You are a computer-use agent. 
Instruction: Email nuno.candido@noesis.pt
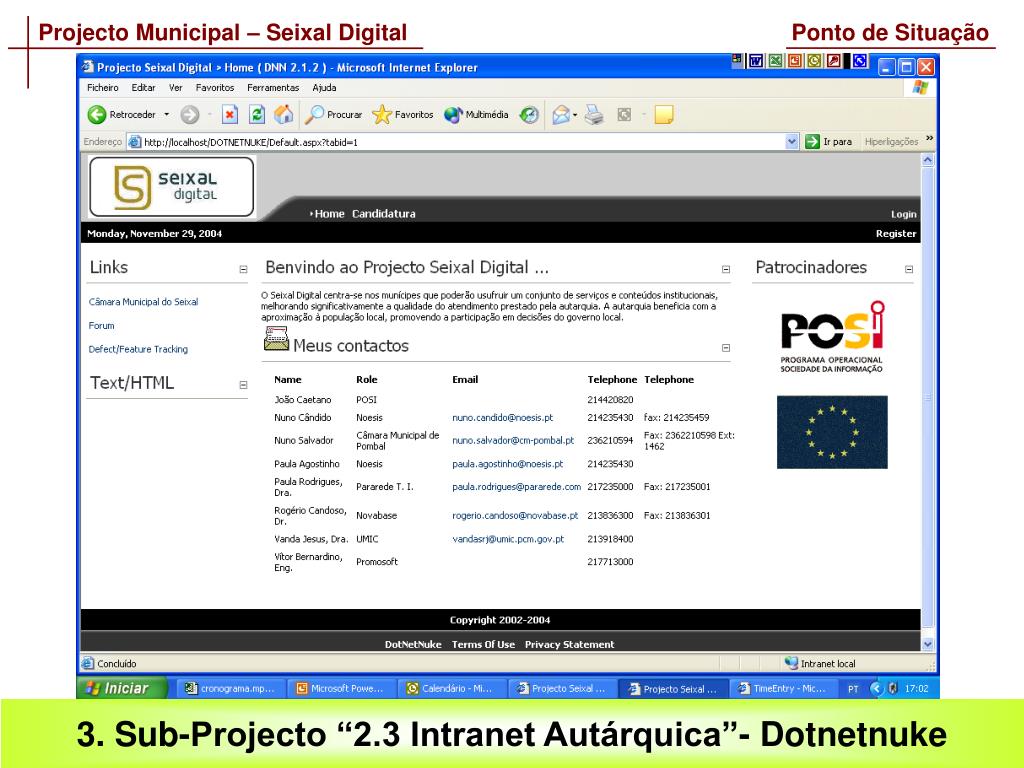[x=502, y=418]
